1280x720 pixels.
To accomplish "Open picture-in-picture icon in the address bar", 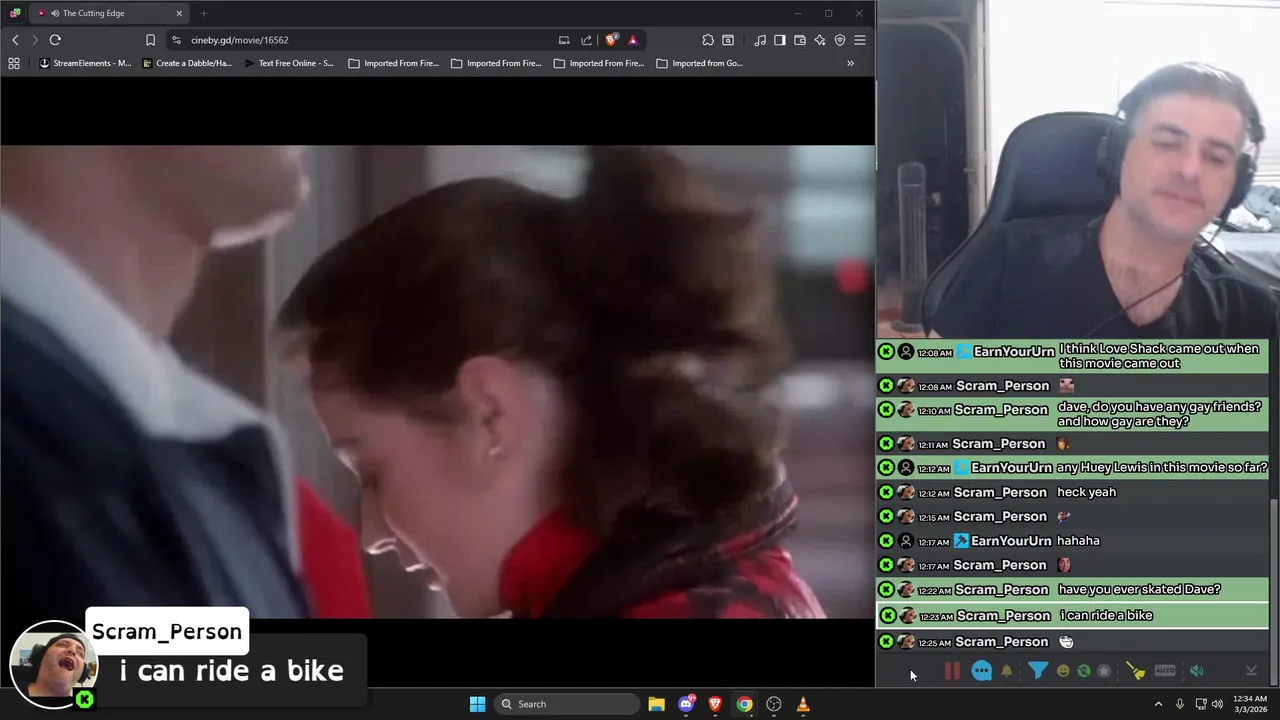I will [564, 40].
